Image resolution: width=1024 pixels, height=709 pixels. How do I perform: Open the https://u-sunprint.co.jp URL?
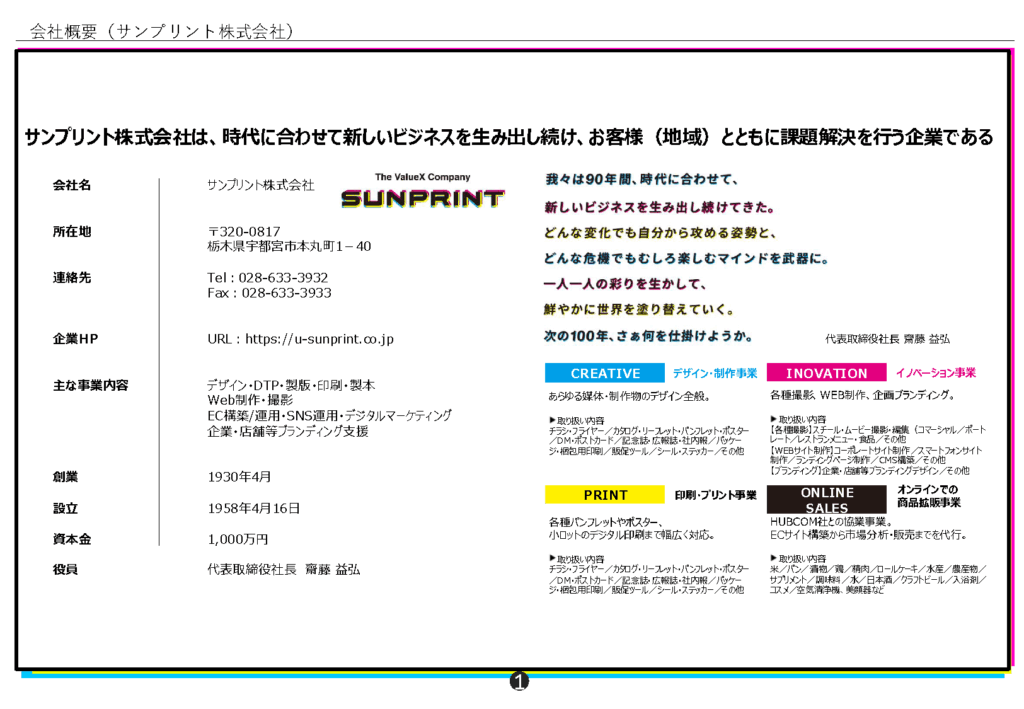pyautogui.click(x=319, y=339)
